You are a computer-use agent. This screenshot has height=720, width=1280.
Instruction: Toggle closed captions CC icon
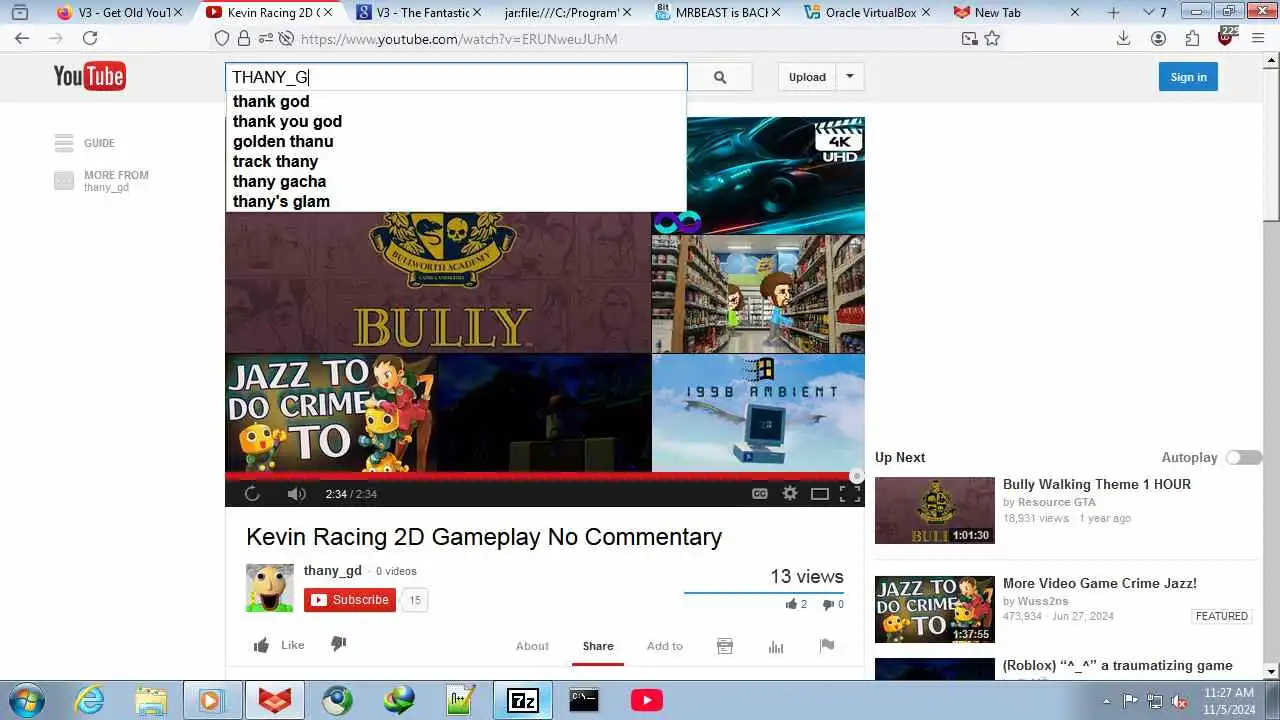click(x=760, y=493)
